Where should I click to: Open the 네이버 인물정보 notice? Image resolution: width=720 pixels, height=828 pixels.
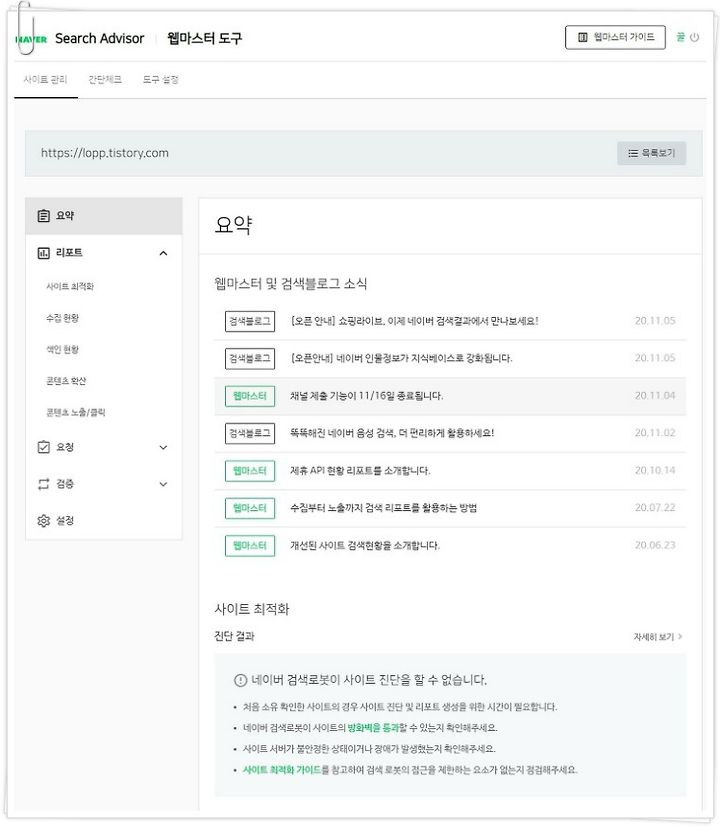pyautogui.click(x=401, y=359)
